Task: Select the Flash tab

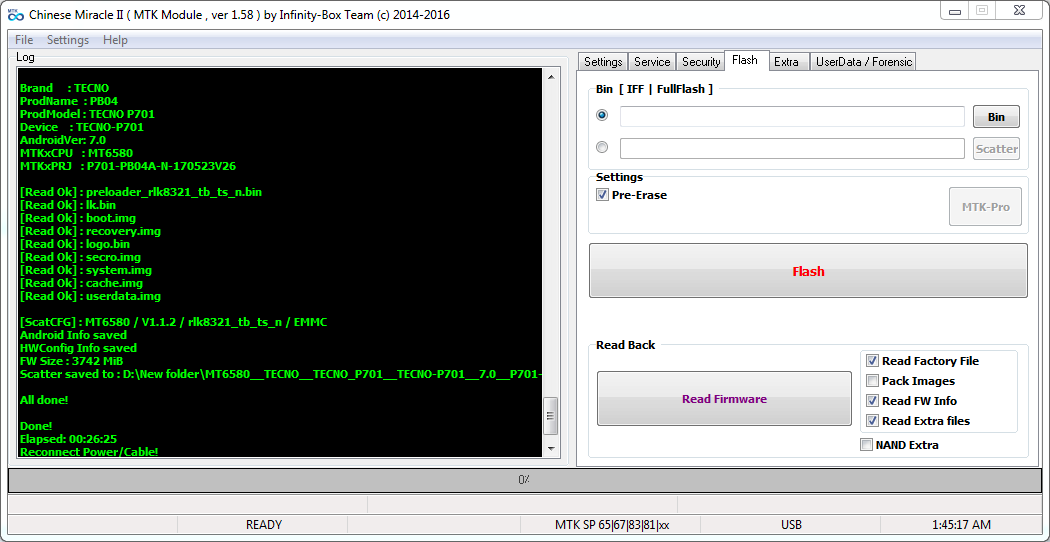Action: (x=745, y=60)
